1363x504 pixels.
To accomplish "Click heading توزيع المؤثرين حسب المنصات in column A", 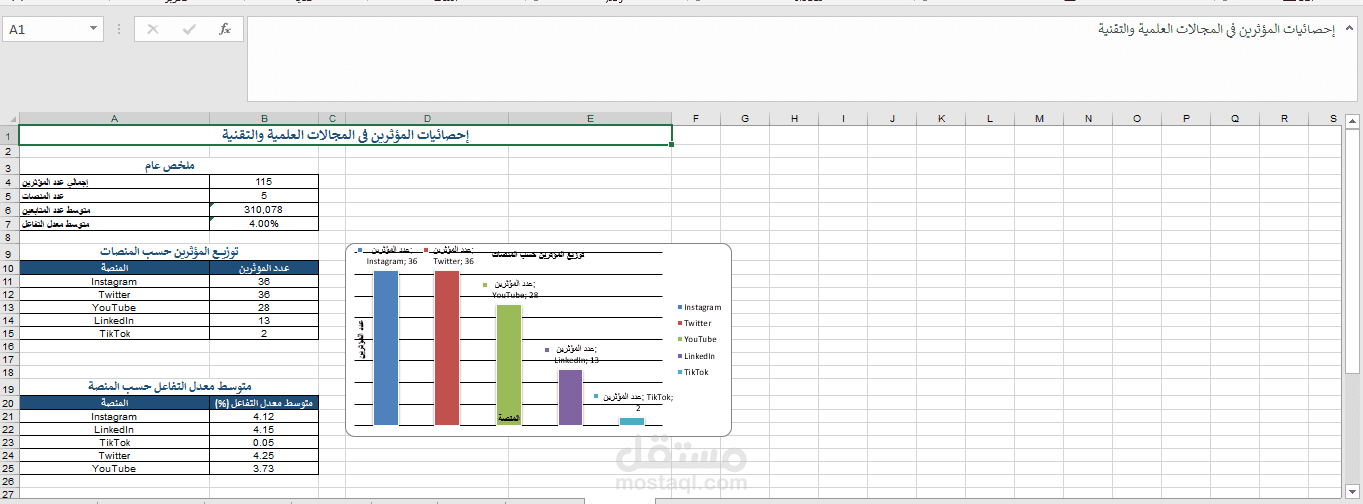I will [x=168, y=253].
